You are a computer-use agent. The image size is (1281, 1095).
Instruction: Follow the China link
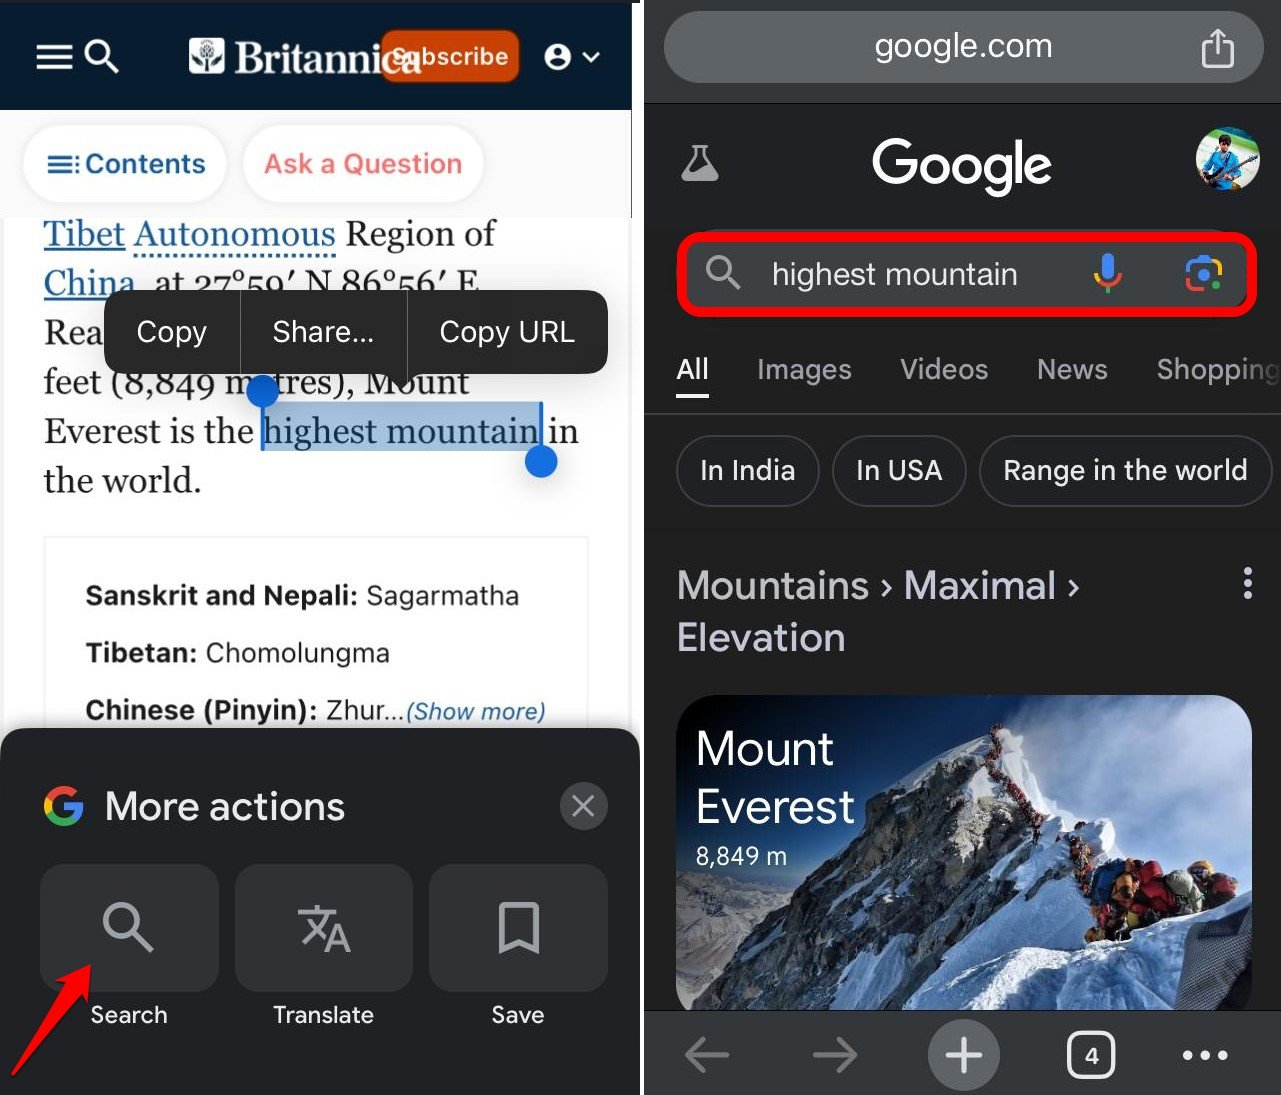click(x=89, y=282)
